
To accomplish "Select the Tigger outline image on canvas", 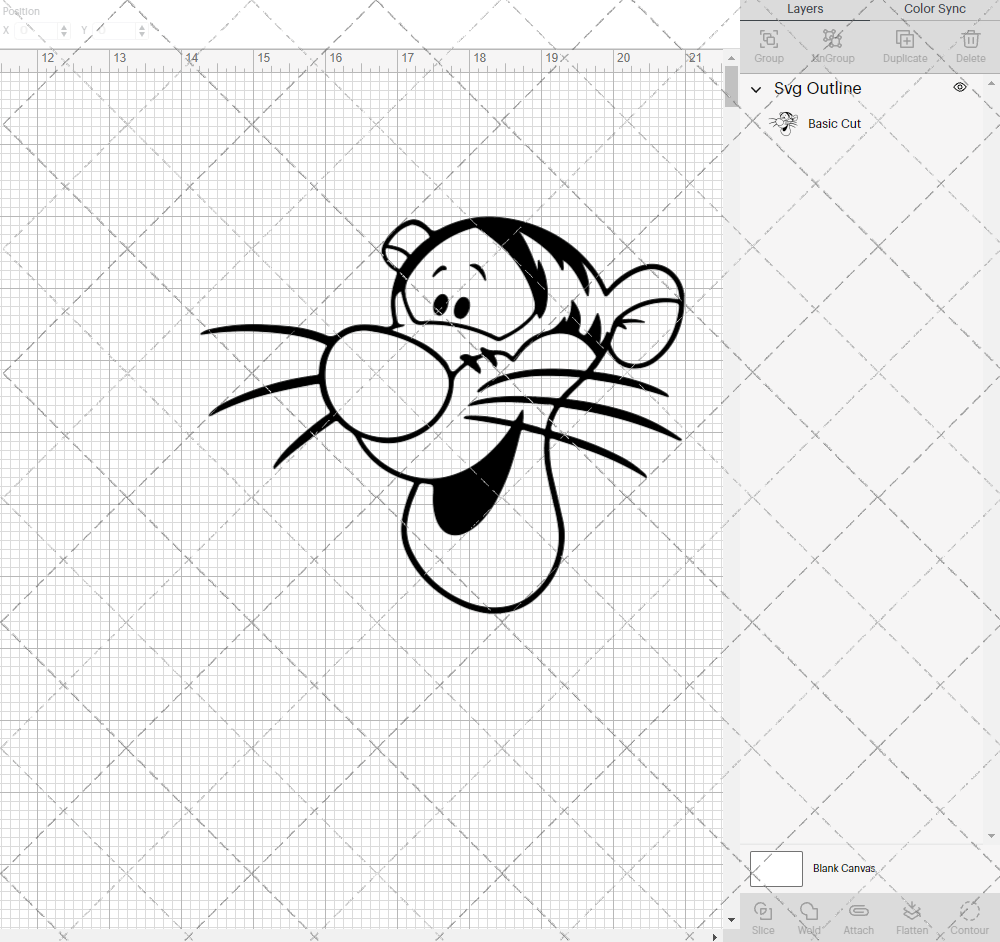I will tap(443, 415).
